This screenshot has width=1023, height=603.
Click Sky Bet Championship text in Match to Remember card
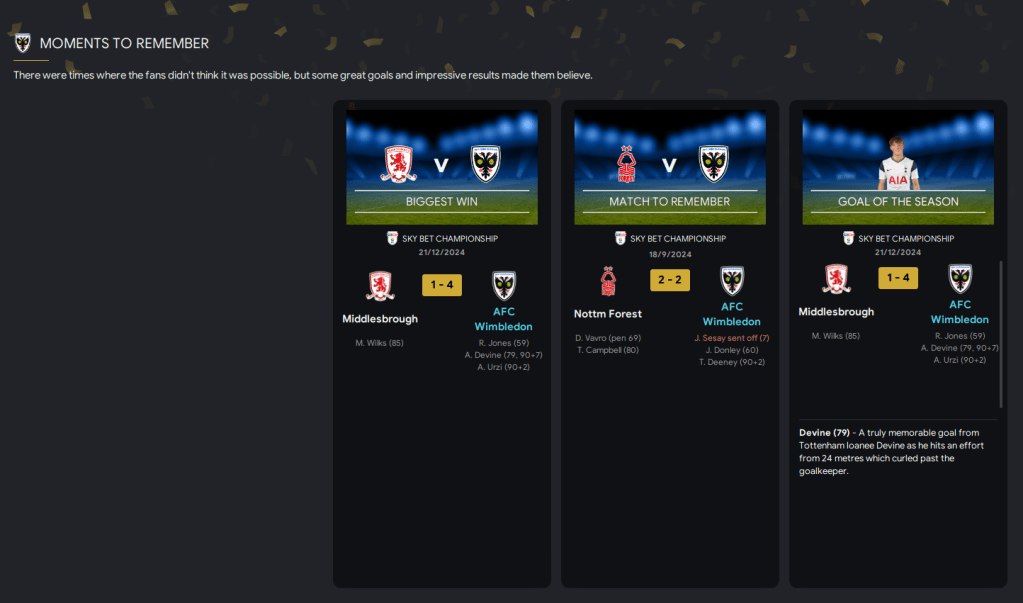point(678,239)
